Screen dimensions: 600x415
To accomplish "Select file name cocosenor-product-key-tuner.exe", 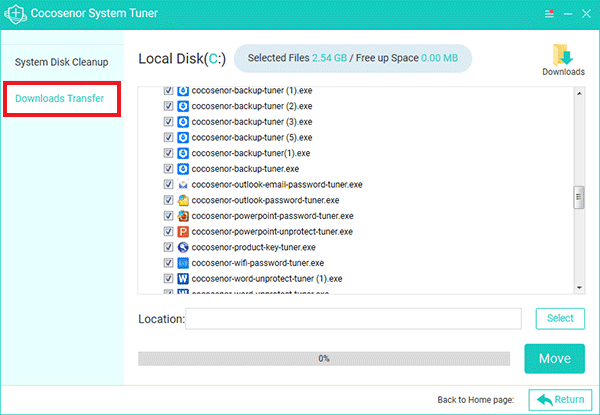I will click(x=254, y=247).
